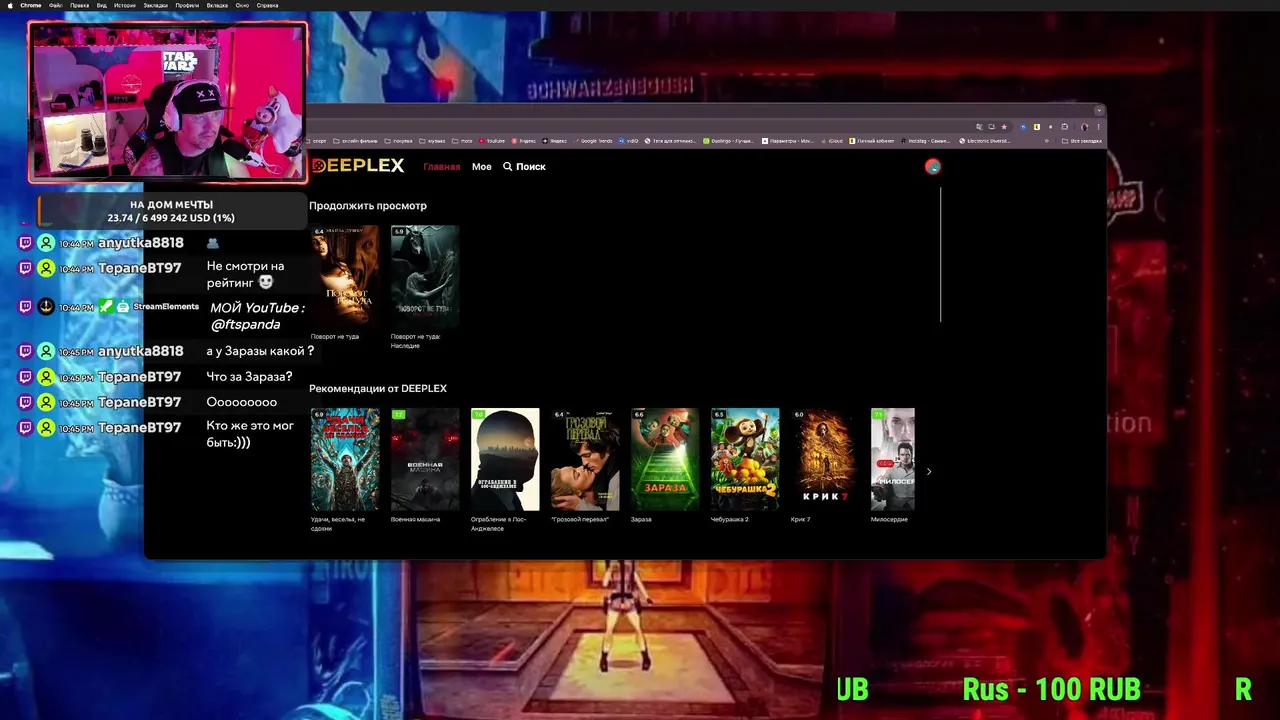Click the chat message Что за Зараза?
Image resolution: width=1280 pixels, height=720 pixels.
249,377
